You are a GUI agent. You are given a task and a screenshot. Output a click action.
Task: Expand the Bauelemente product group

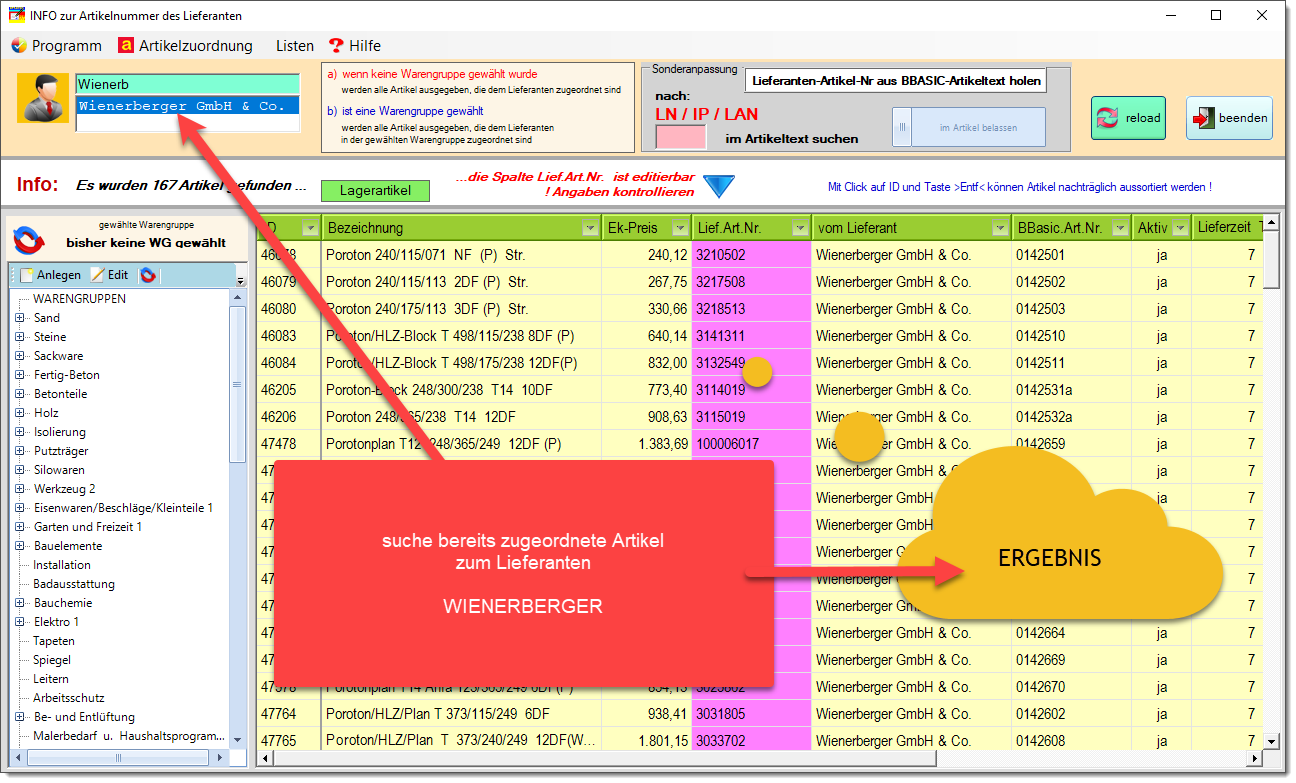20,546
